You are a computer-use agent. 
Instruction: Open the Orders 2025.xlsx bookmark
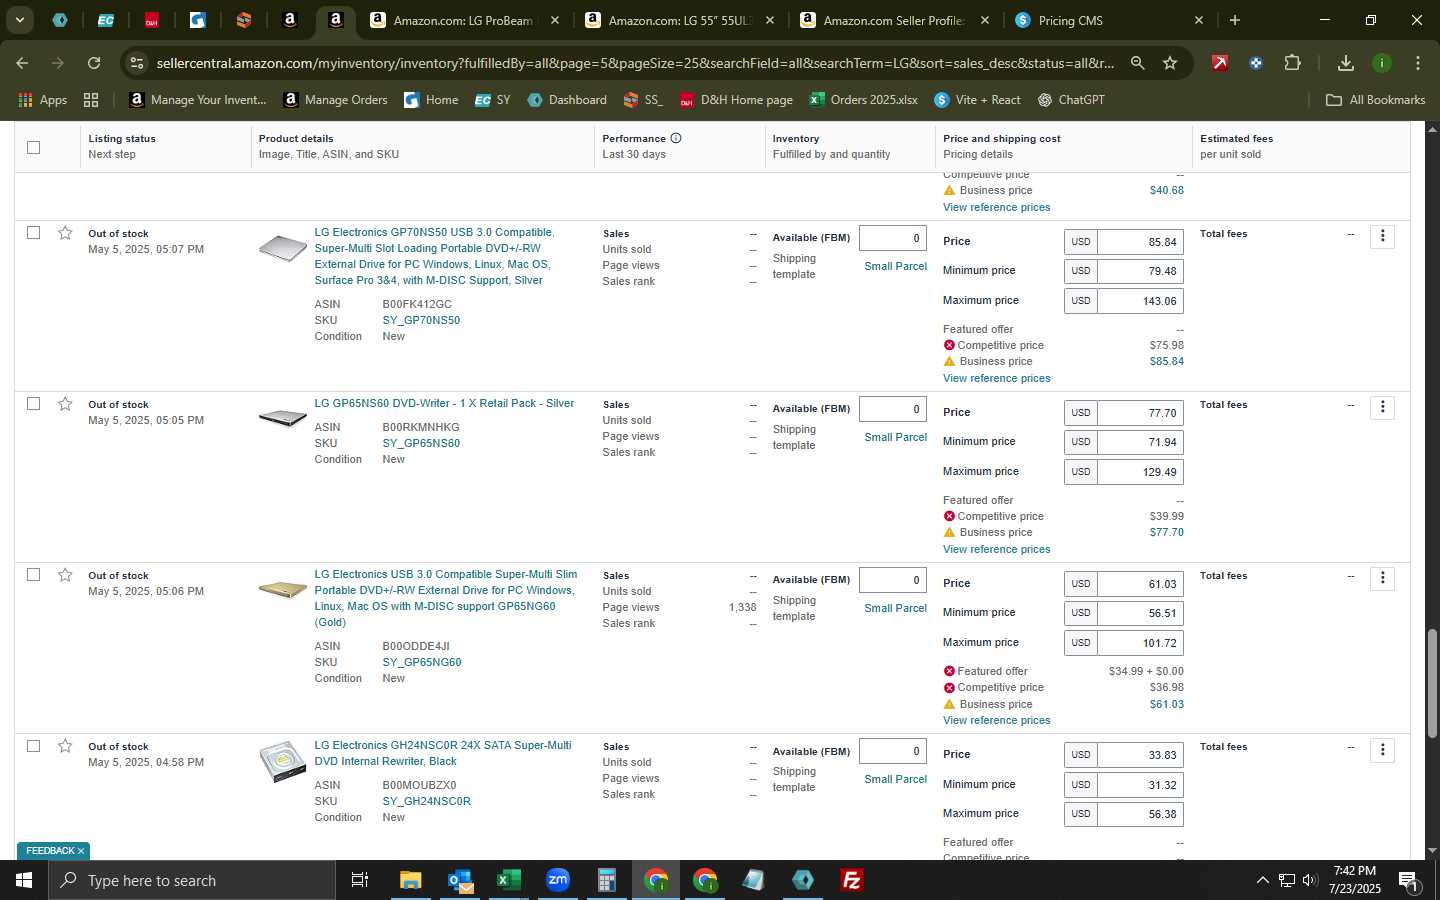coord(863,100)
